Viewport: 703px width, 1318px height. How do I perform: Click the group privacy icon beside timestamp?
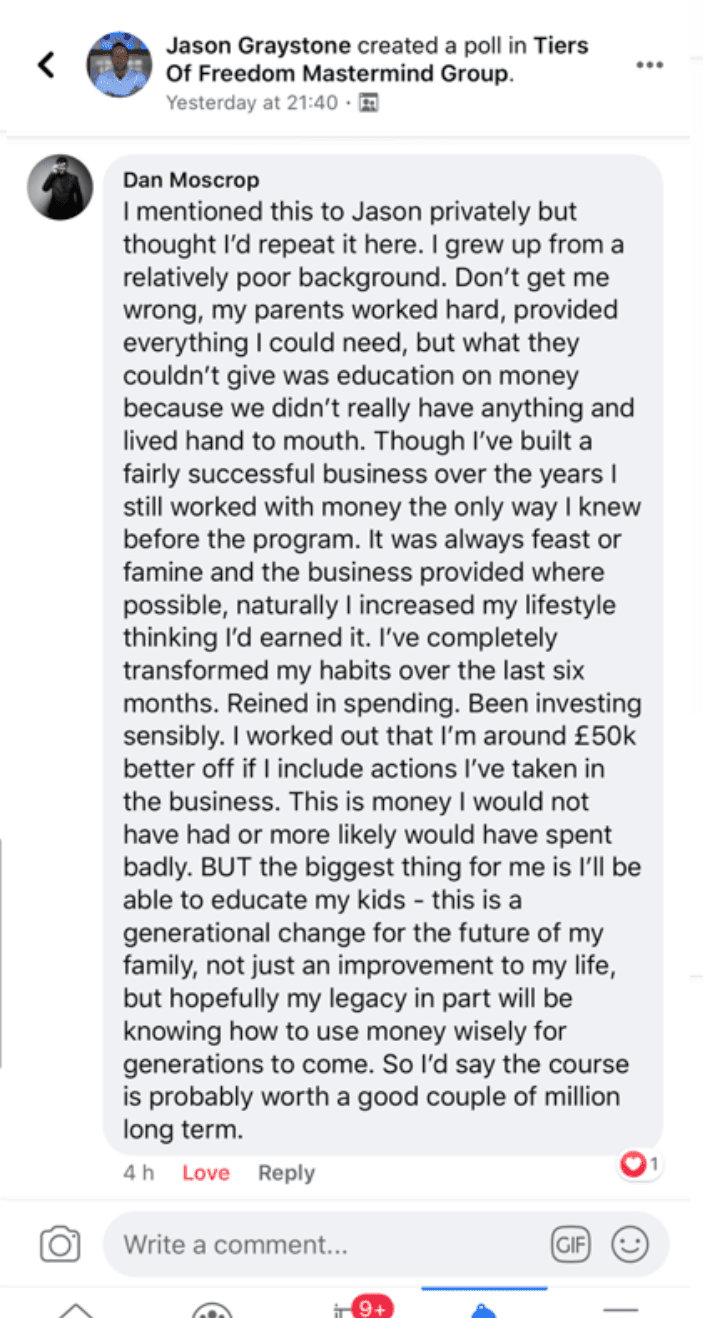(368, 103)
